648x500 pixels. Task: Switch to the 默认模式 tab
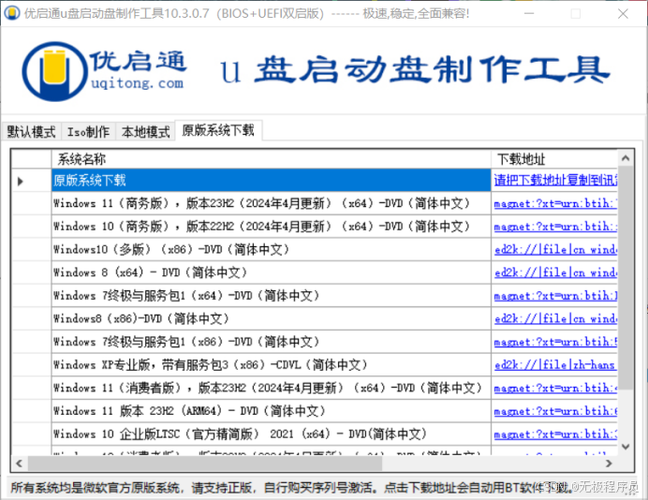pyautogui.click(x=31, y=132)
